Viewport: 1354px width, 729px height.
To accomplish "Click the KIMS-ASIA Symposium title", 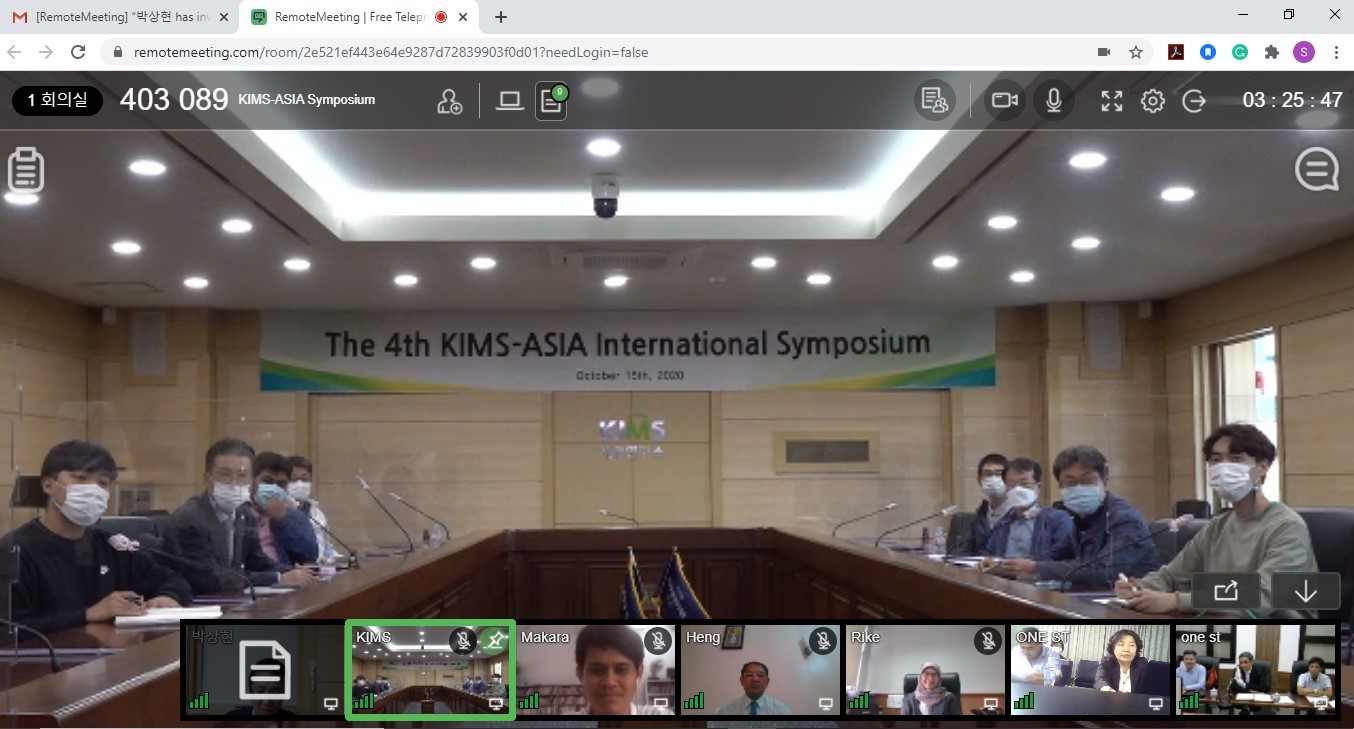I will point(307,100).
